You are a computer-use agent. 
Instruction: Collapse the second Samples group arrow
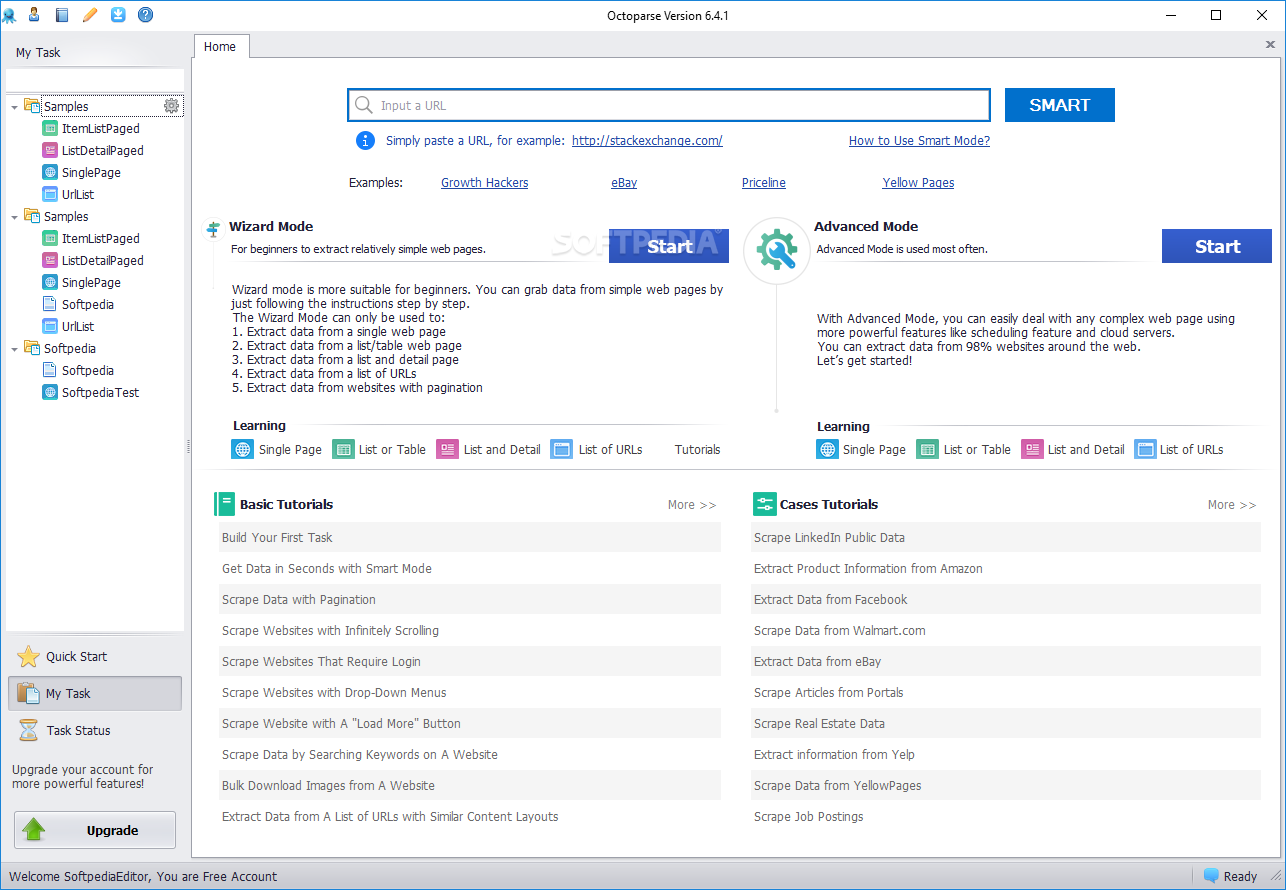coord(14,217)
